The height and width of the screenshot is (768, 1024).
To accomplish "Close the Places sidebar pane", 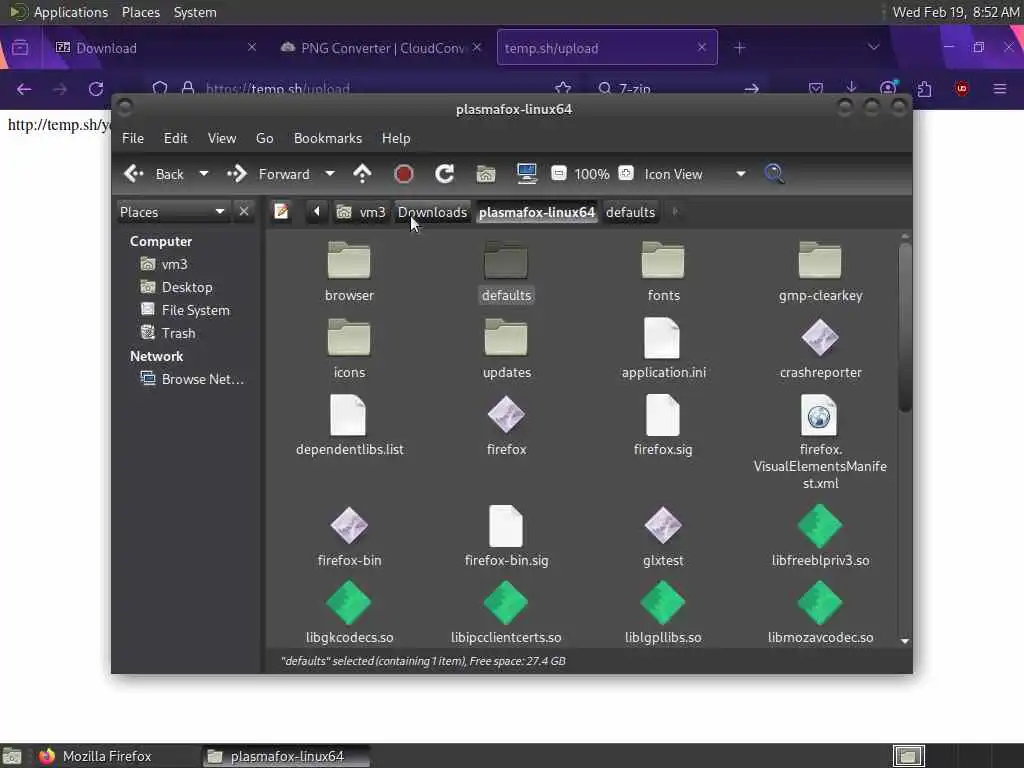I will [x=244, y=212].
